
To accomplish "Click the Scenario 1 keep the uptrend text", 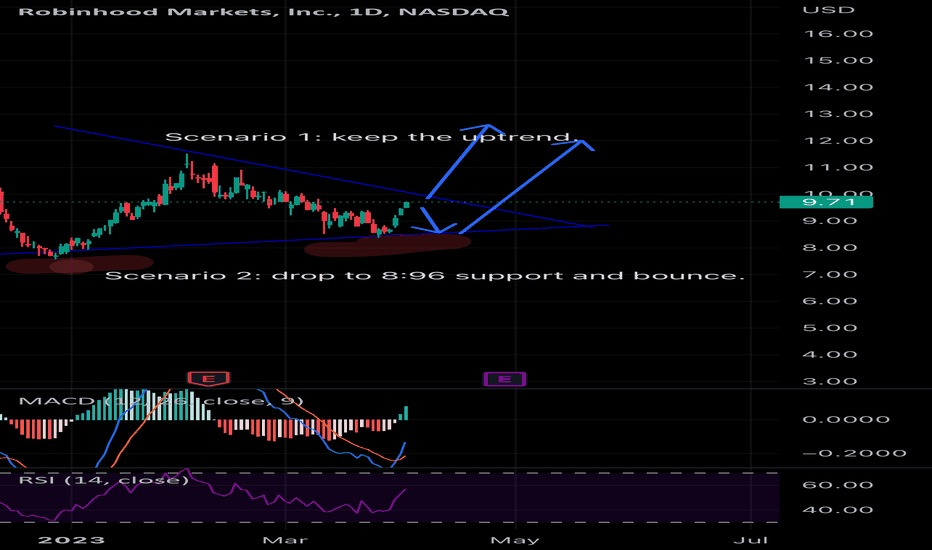I will [x=371, y=137].
